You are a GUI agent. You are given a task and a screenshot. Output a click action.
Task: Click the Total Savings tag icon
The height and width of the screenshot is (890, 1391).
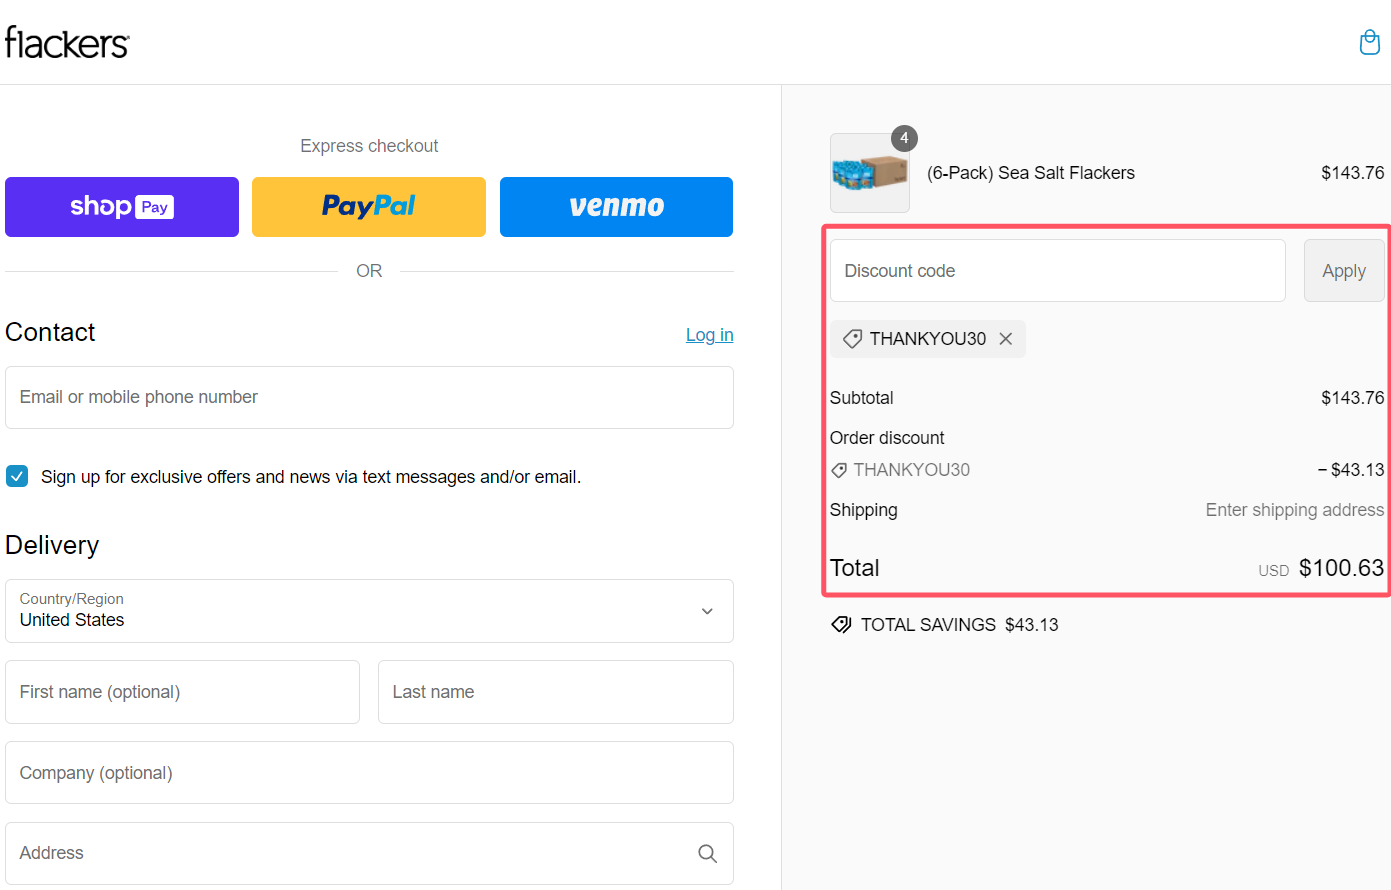click(841, 625)
